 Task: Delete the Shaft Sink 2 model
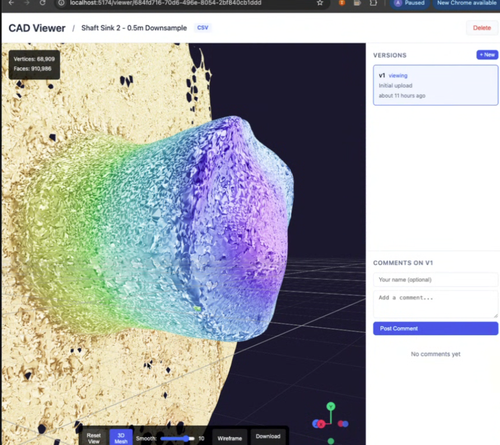coord(482,28)
